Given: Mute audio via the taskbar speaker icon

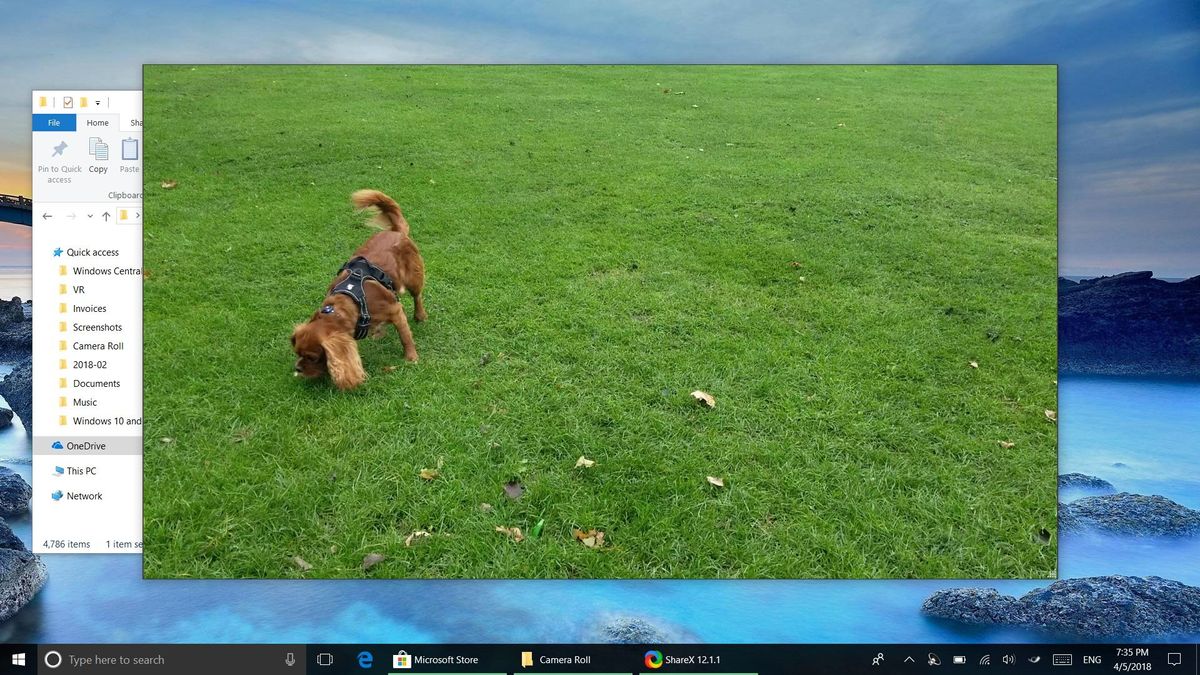Looking at the screenshot, I should click(x=1009, y=659).
